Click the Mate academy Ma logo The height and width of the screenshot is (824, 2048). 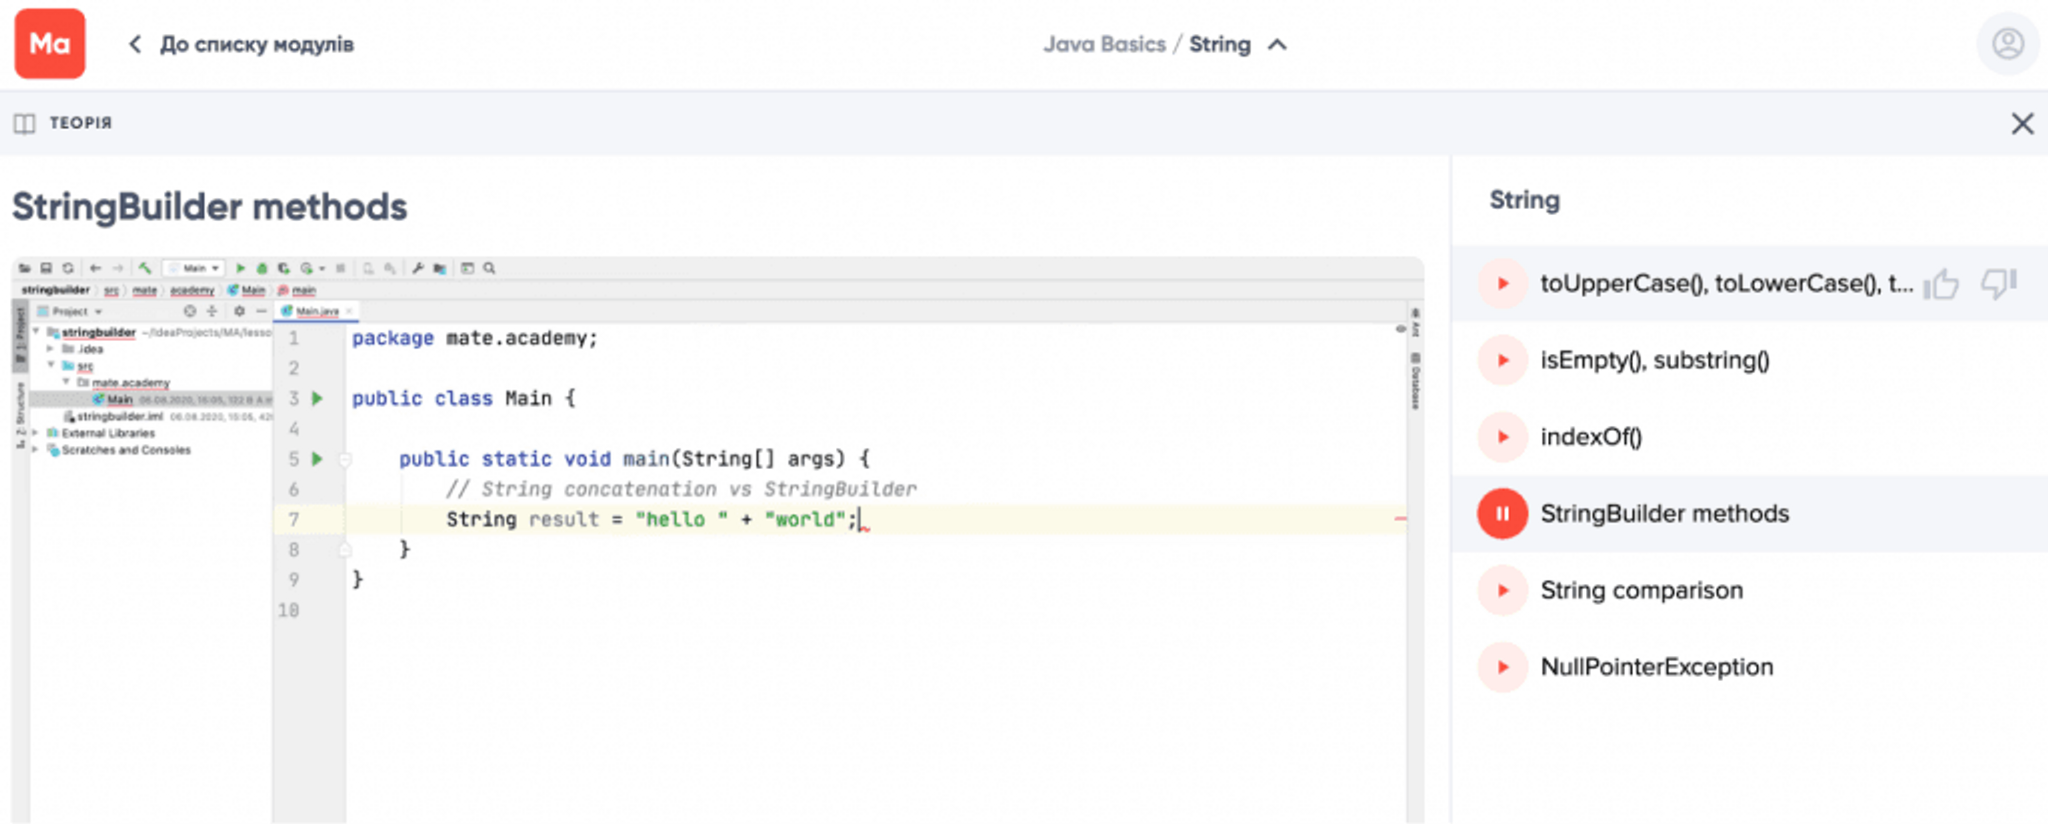click(50, 44)
